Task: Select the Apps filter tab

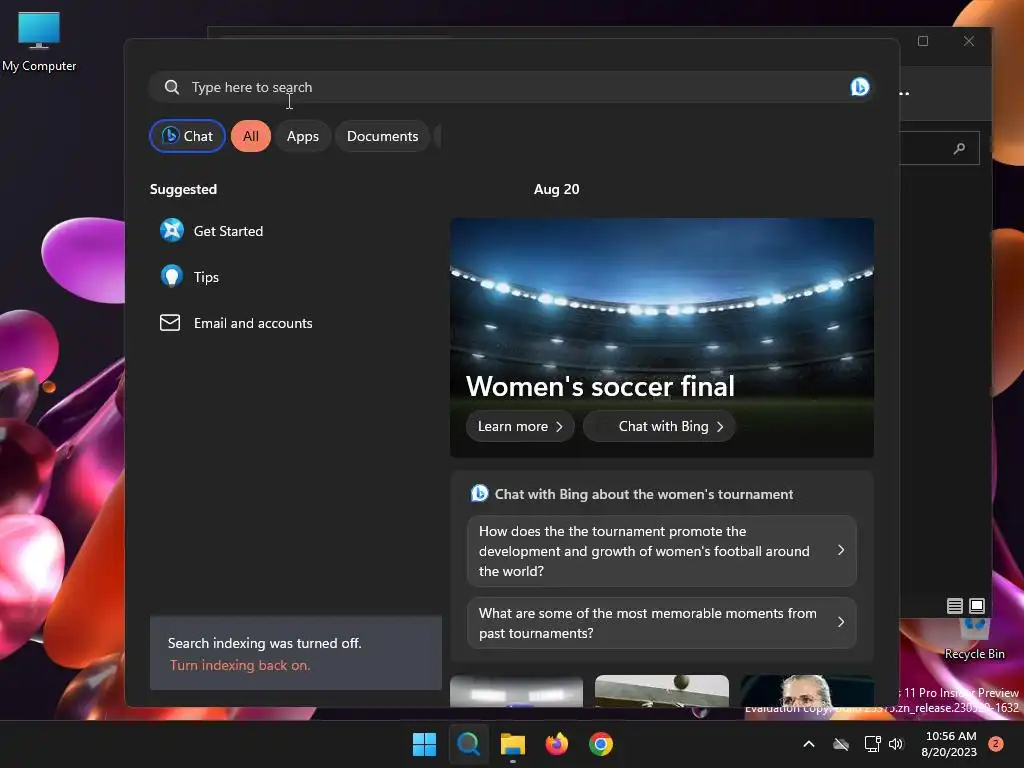Action: (303, 136)
